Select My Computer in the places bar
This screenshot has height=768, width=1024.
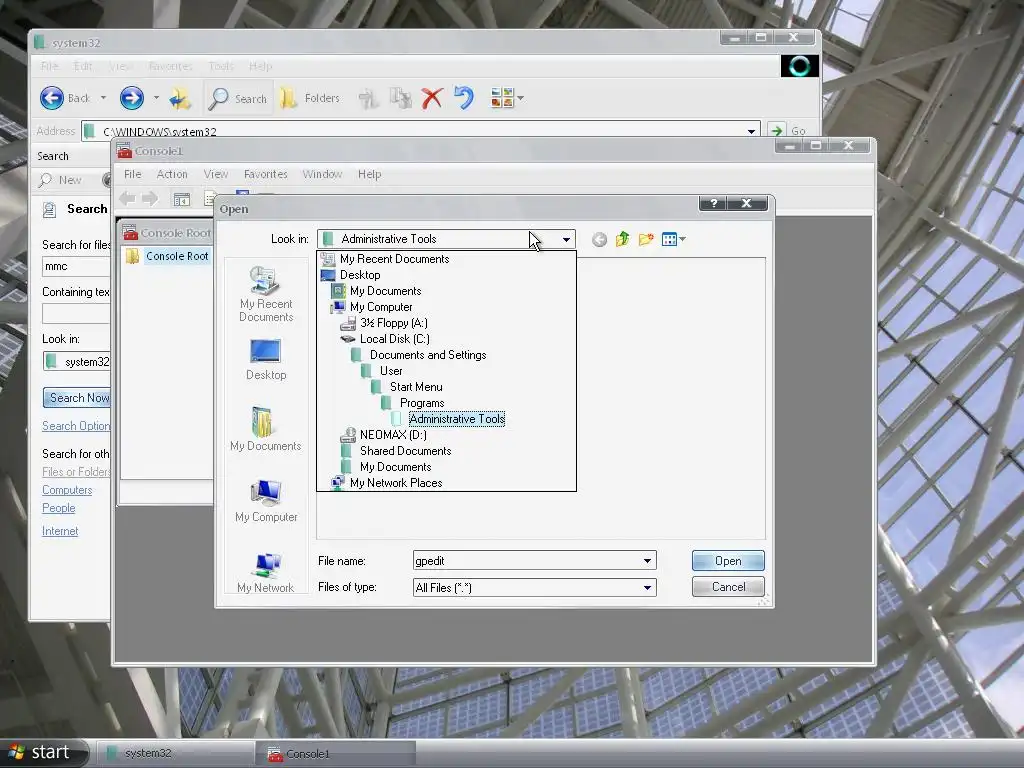click(x=266, y=501)
